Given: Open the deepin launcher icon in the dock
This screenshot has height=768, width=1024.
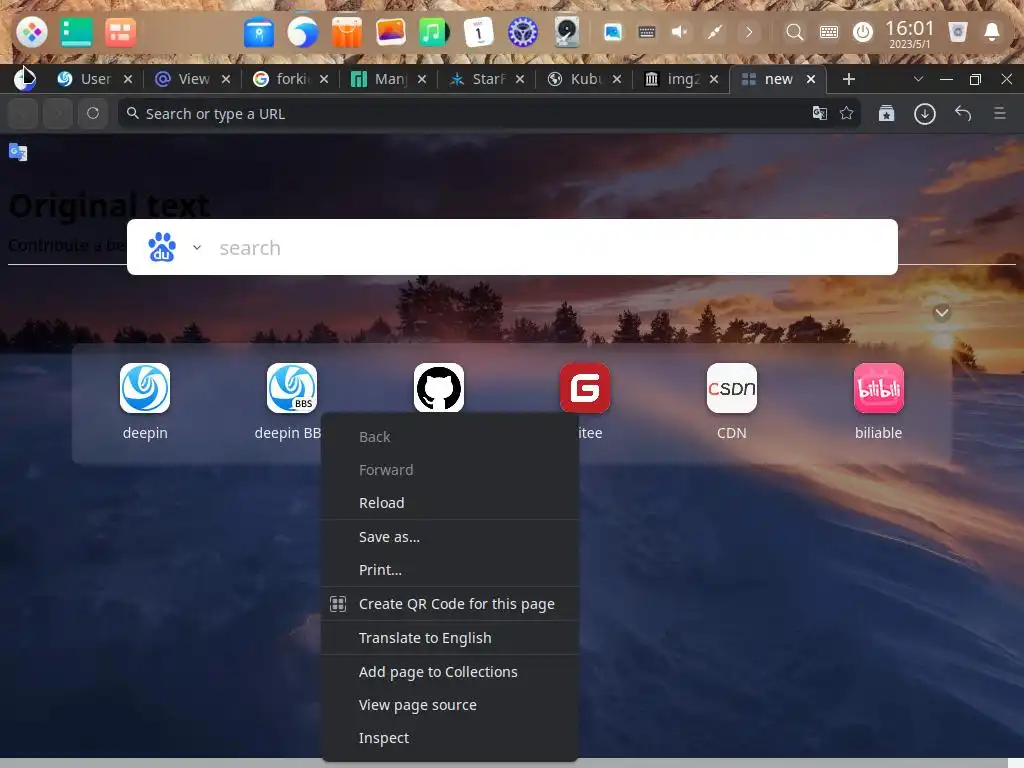Looking at the screenshot, I should pyautogui.click(x=31, y=31).
